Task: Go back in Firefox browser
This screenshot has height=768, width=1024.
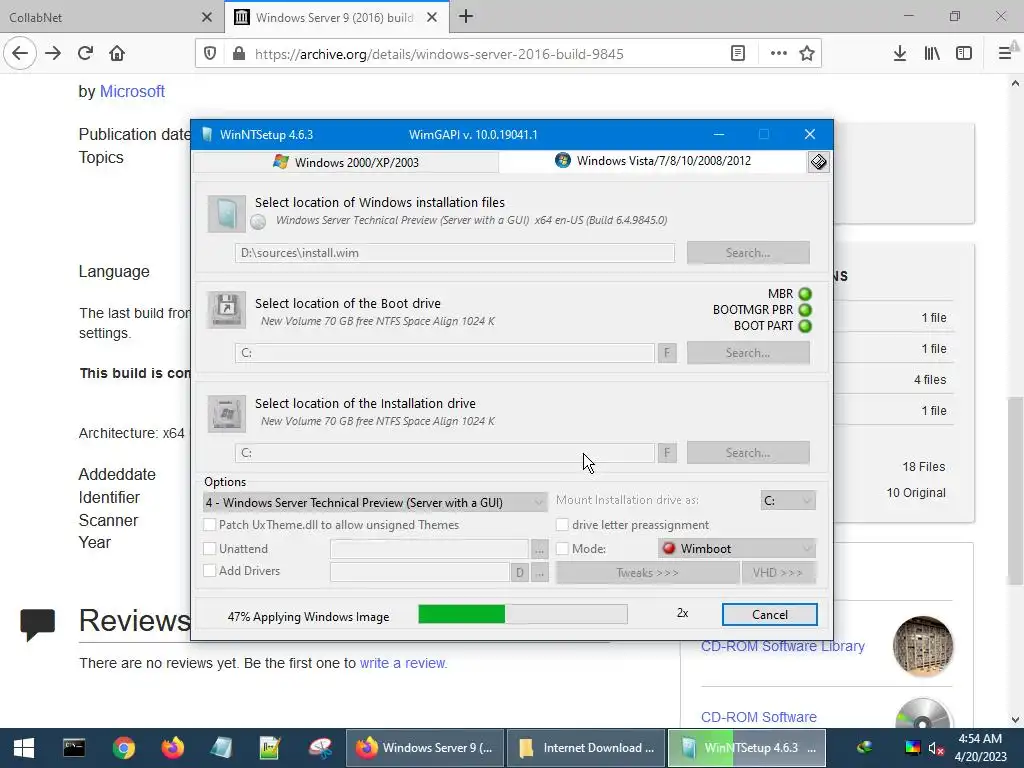Action: (x=20, y=54)
